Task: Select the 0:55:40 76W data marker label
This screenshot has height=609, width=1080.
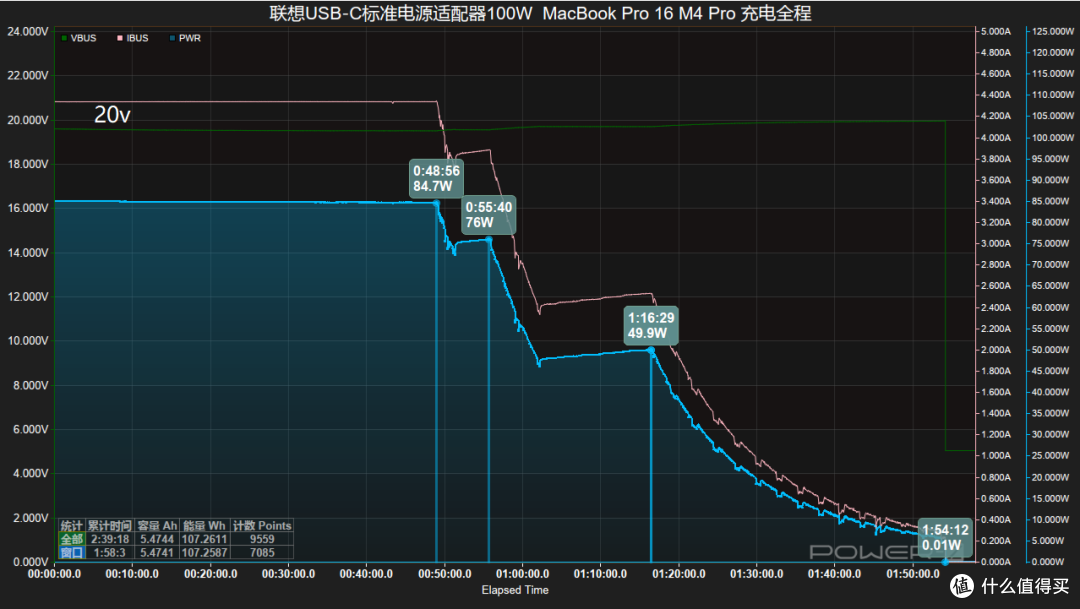Action: pos(488,215)
